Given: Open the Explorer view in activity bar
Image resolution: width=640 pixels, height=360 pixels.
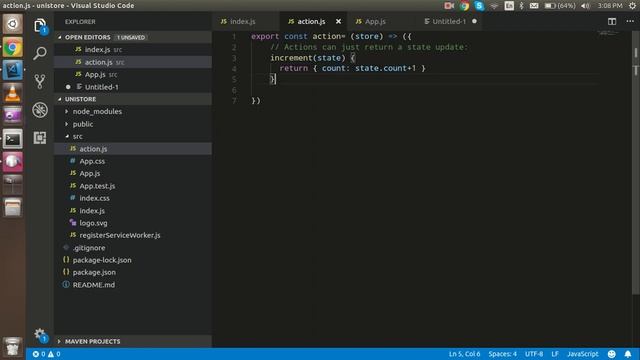Looking at the screenshot, I should [x=40, y=26].
